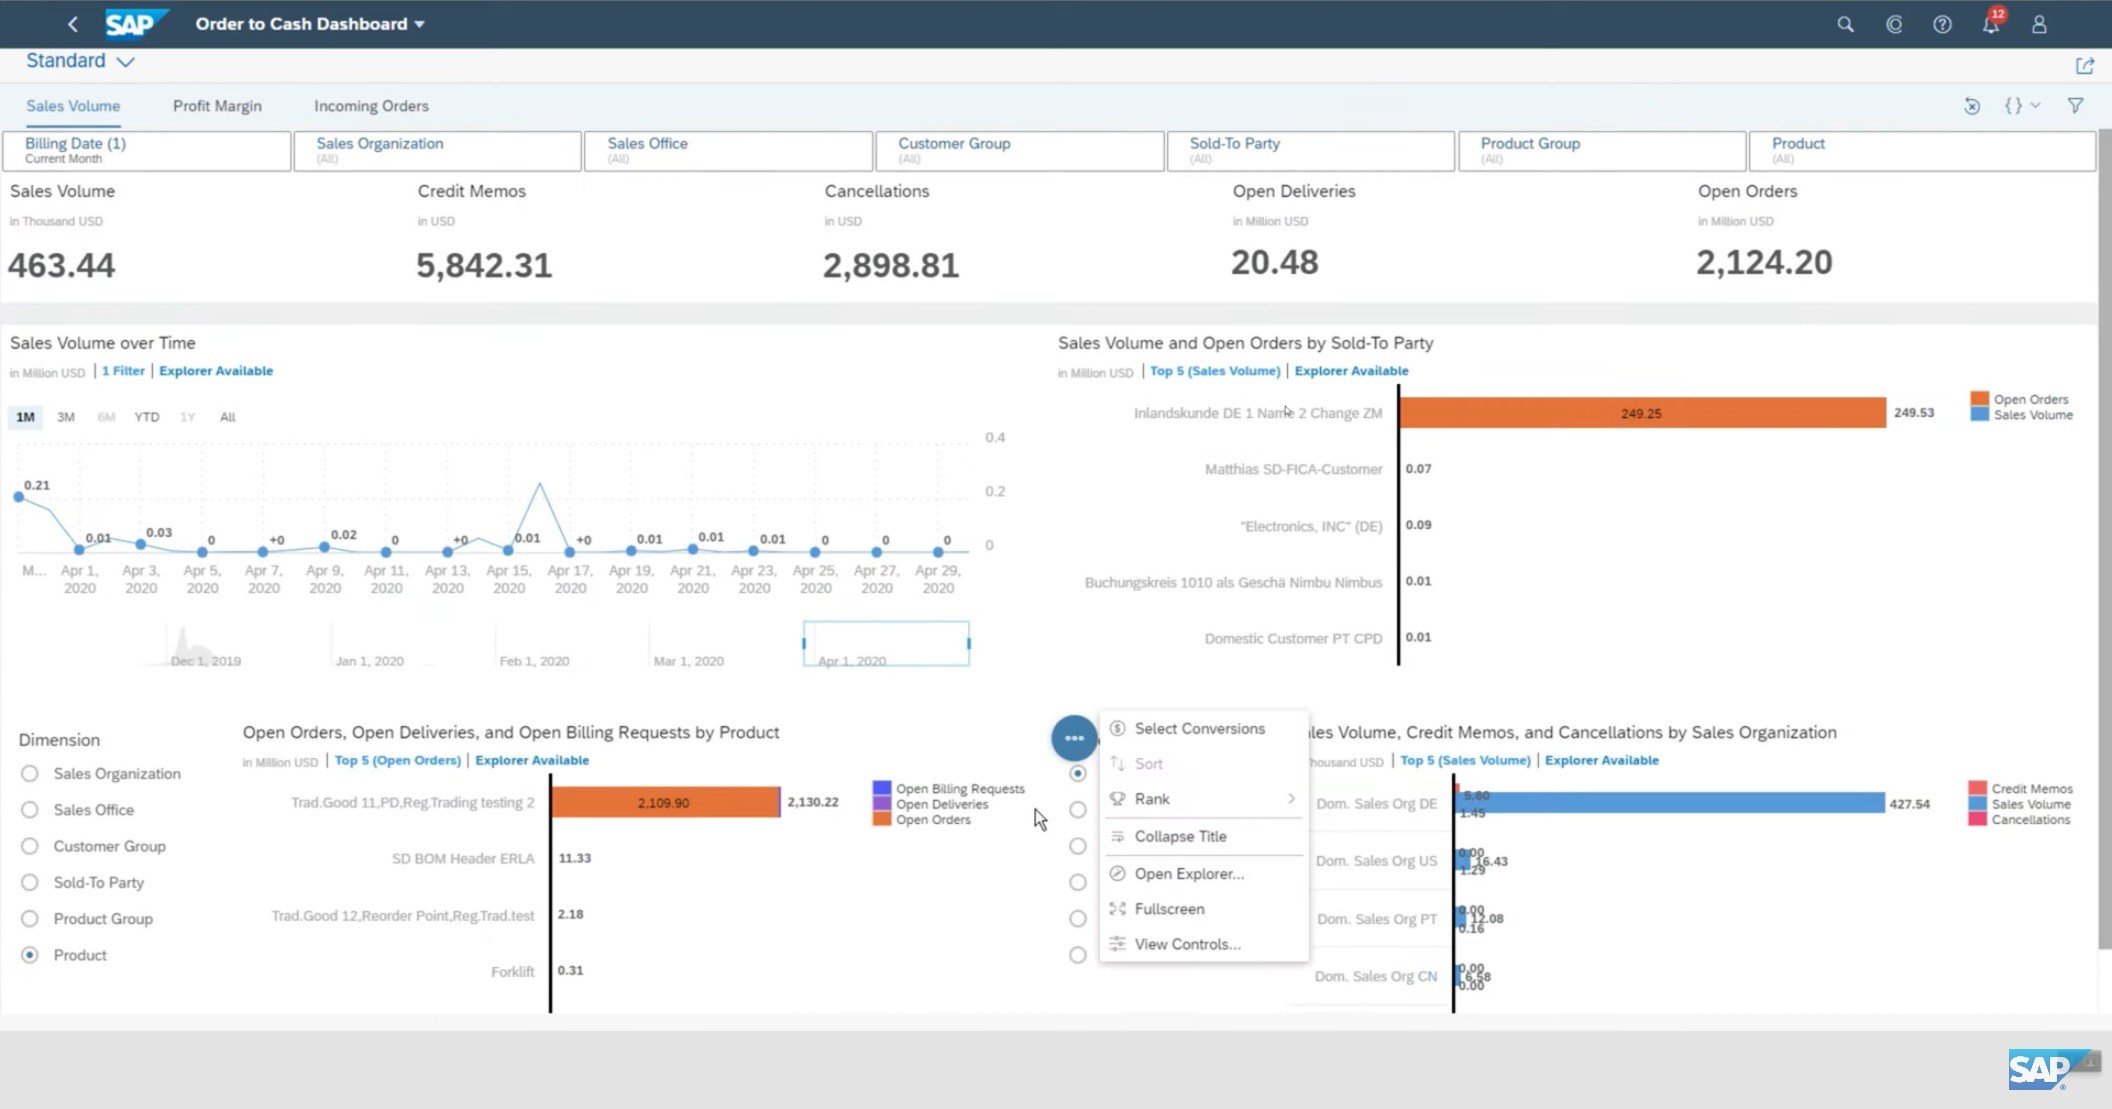Open the help question mark icon
This screenshot has height=1109, width=2112.
point(1942,24)
